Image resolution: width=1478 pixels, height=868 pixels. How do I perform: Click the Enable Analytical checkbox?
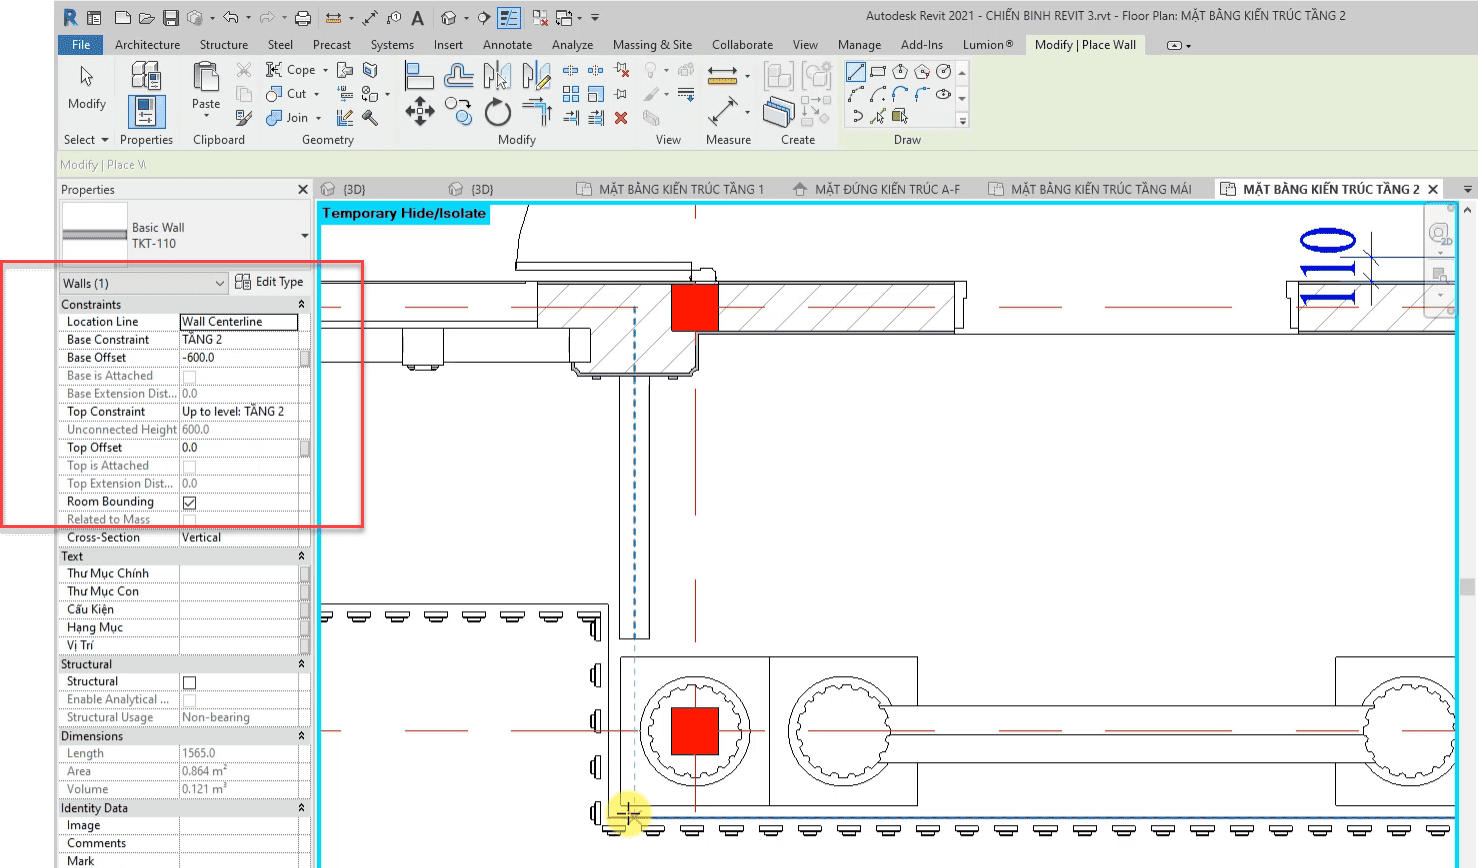pos(189,700)
